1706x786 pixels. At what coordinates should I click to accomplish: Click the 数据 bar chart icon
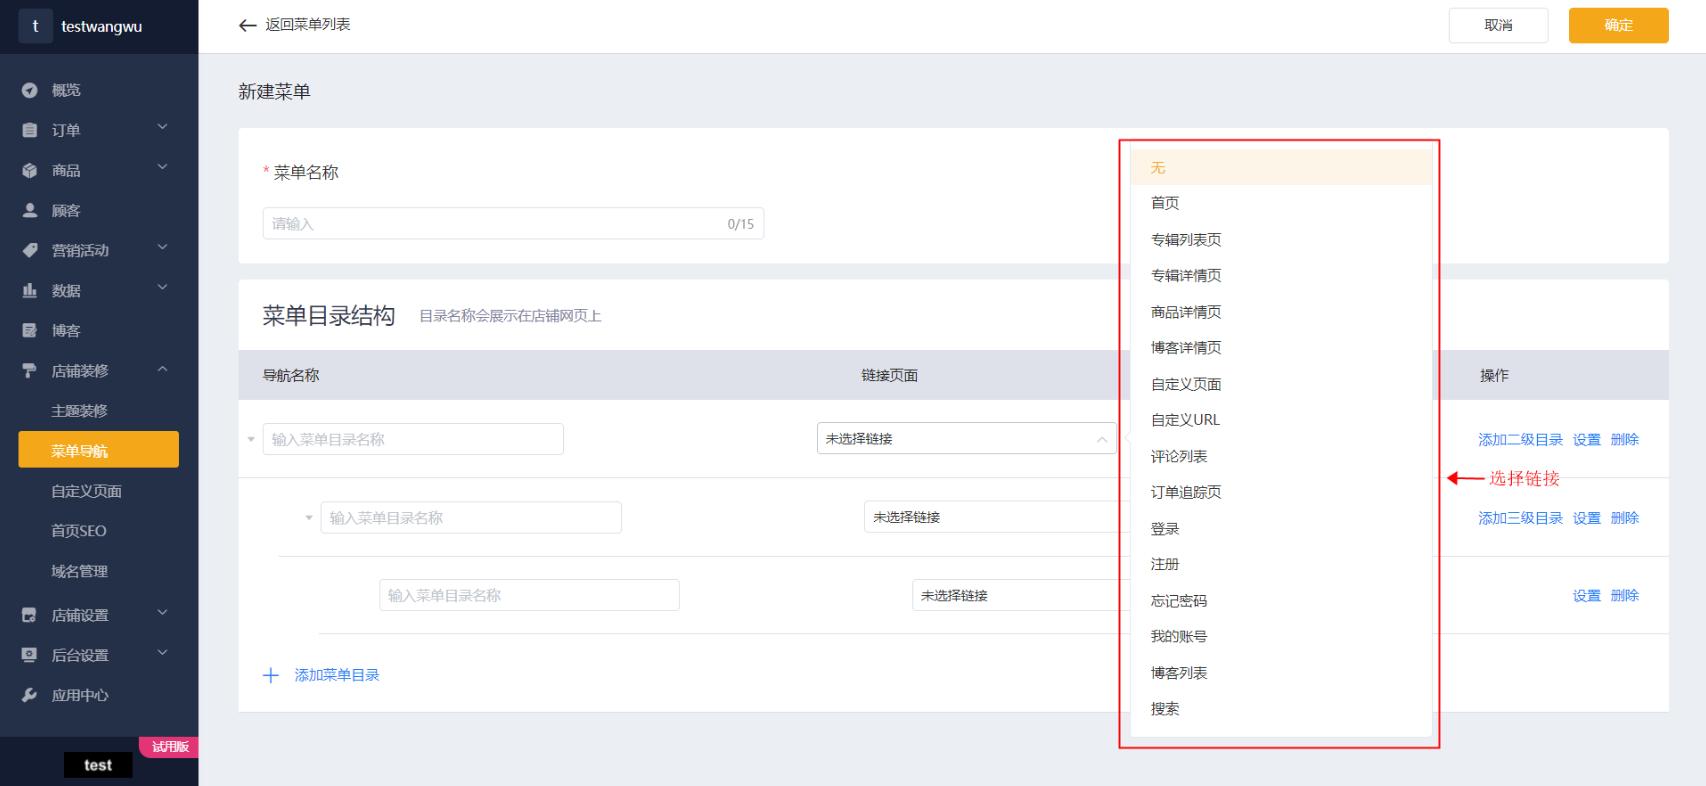[x=30, y=291]
